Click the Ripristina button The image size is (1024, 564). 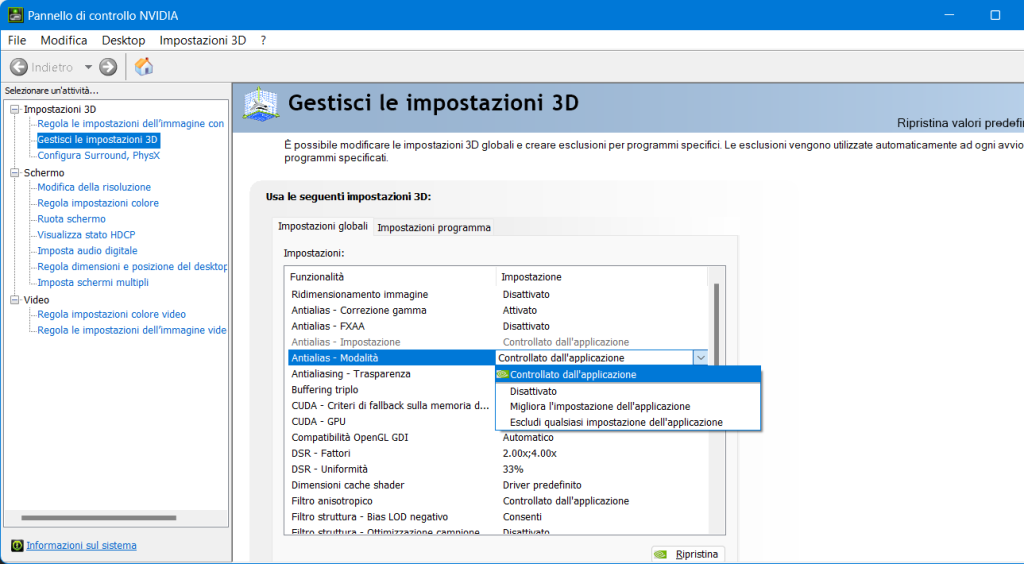coord(687,554)
